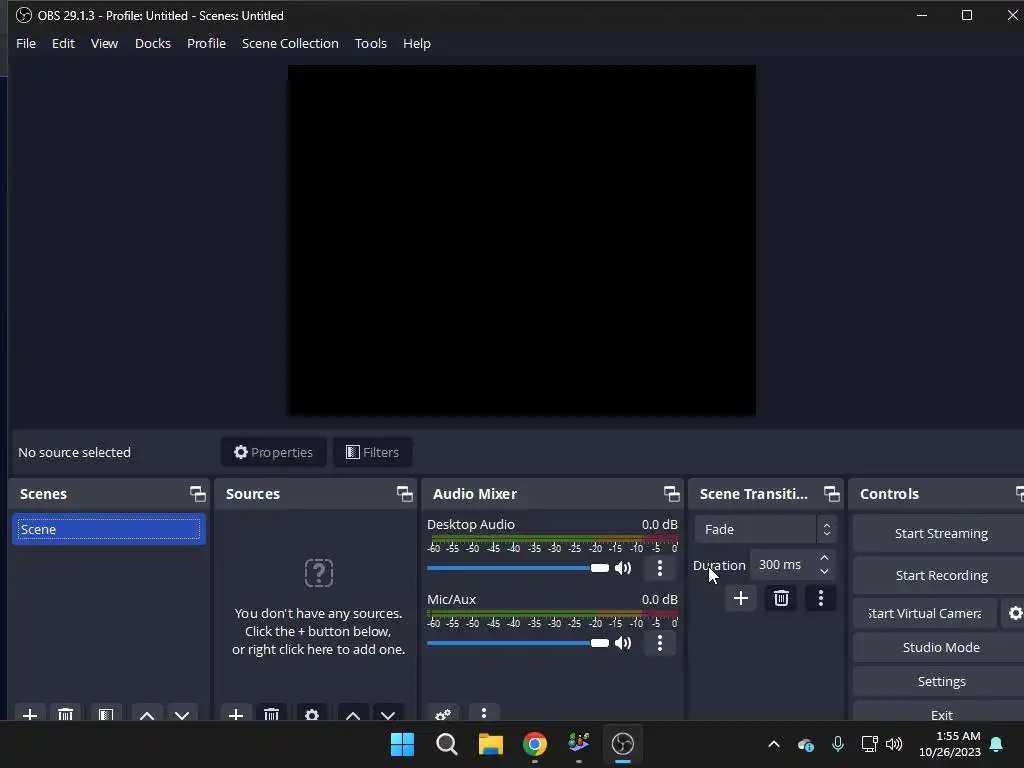Move source down arrow in Sources dock

click(x=388, y=714)
